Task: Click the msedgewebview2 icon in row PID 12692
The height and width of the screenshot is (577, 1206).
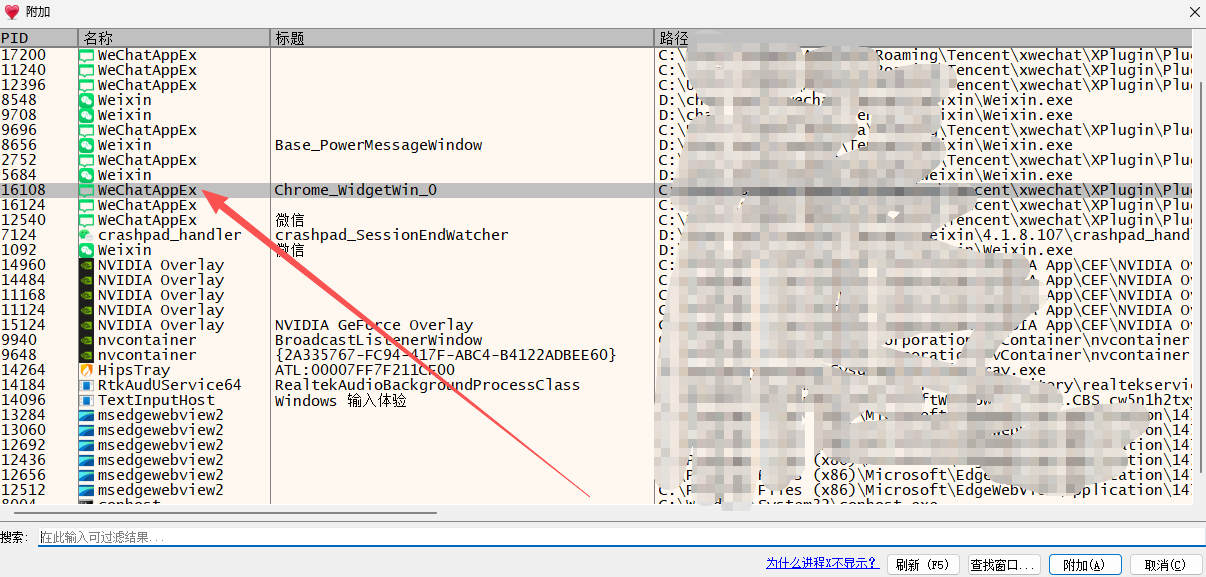Action: [87, 445]
